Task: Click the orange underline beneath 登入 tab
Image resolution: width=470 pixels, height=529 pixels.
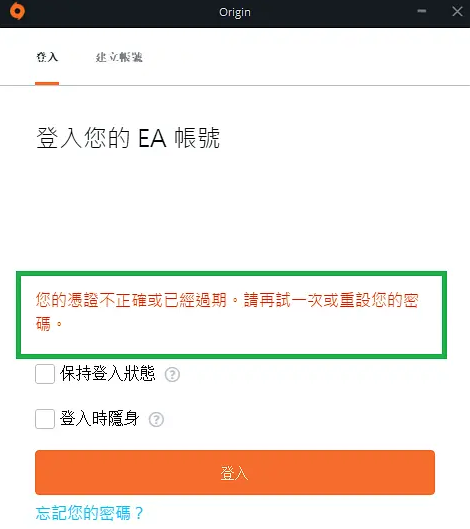Action: (47, 83)
